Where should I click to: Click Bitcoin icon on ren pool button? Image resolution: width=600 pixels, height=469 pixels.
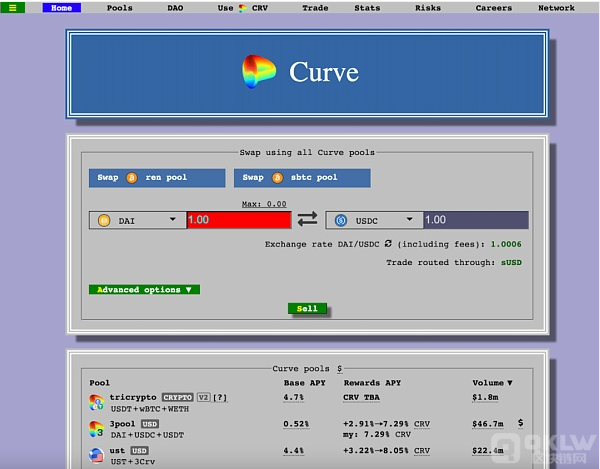point(132,178)
